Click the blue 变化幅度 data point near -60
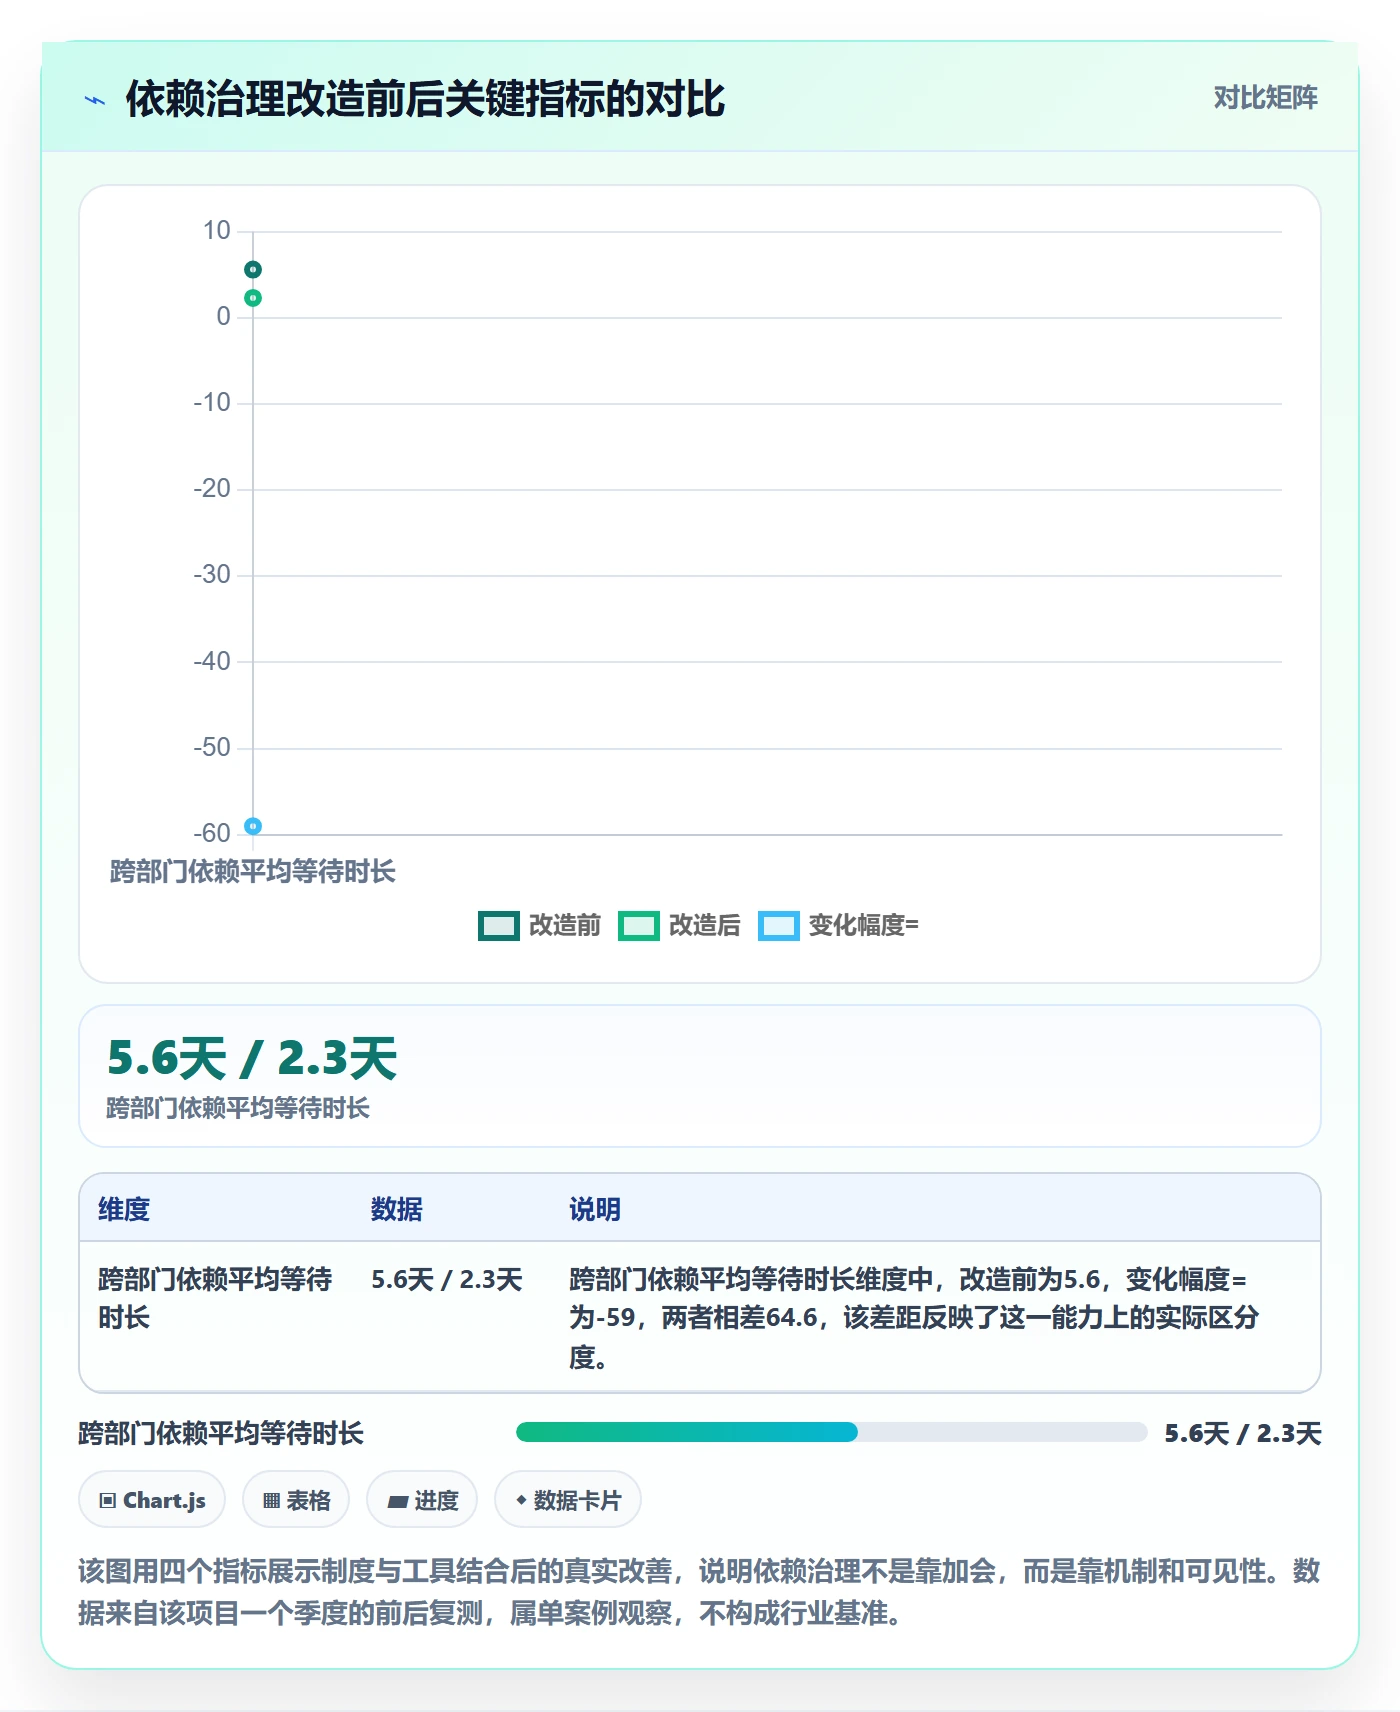 [253, 826]
